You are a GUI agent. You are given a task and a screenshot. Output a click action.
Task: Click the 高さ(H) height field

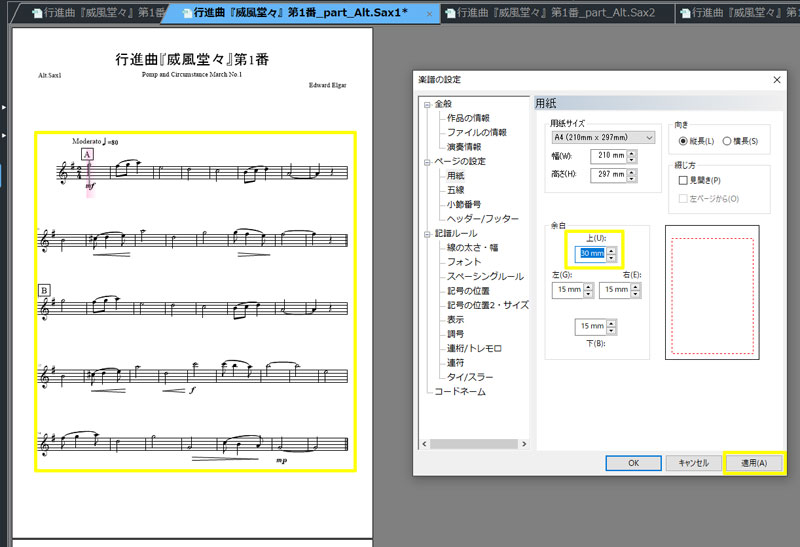coord(608,175)
